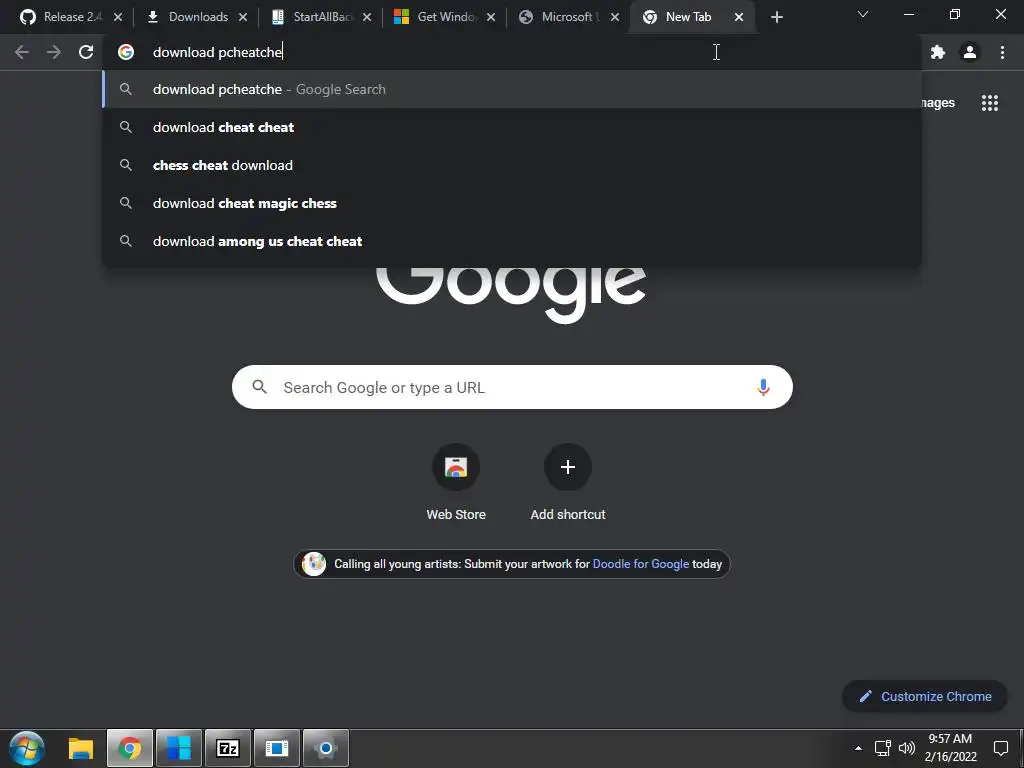Click the forward navigation arrow
The width and height of the screenshot is (1024, 768).
point(54,52)
